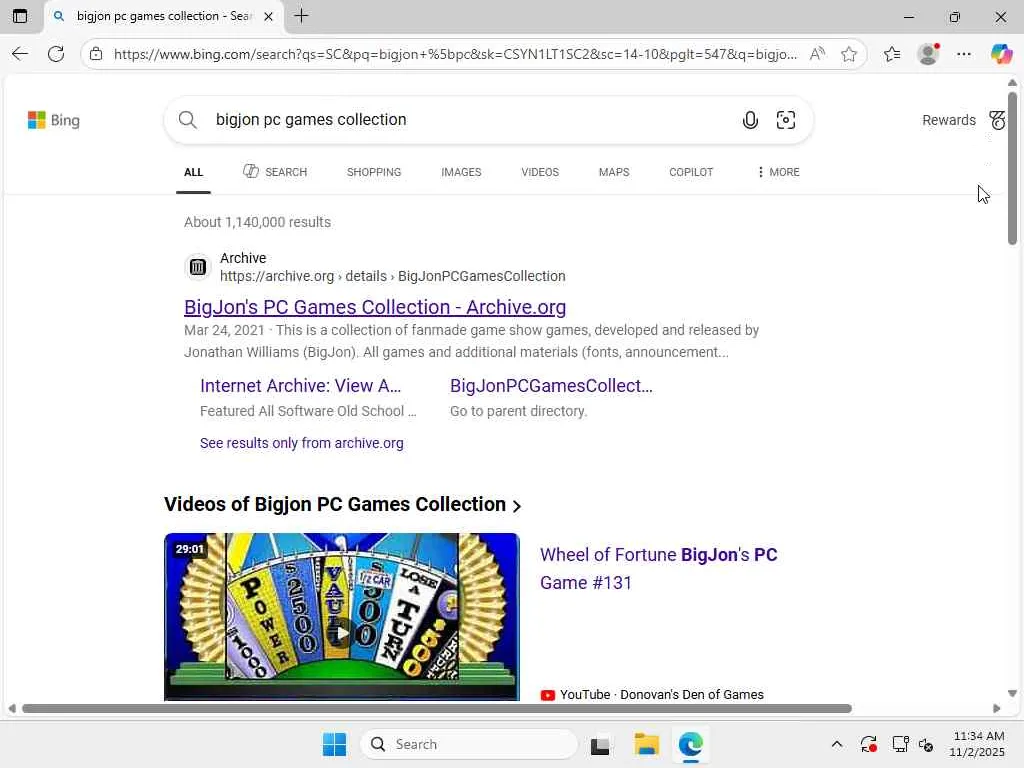Open File Explorer from taskbar
The height and width of the screenshot is (768, 1024).
pos(647,744)
